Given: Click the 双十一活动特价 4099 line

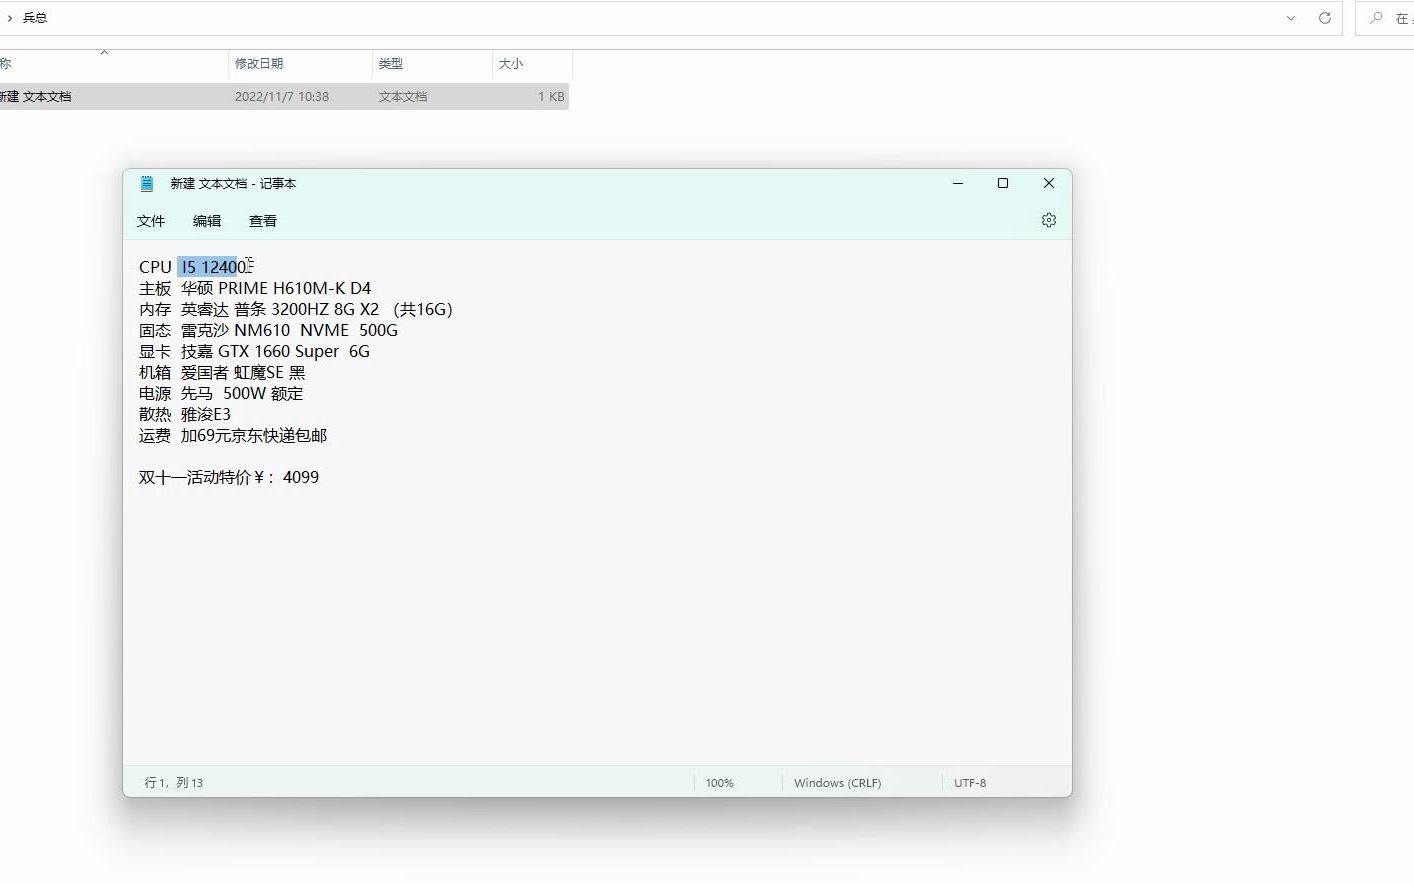Looking at the screenshot, I should pos(229,477).
